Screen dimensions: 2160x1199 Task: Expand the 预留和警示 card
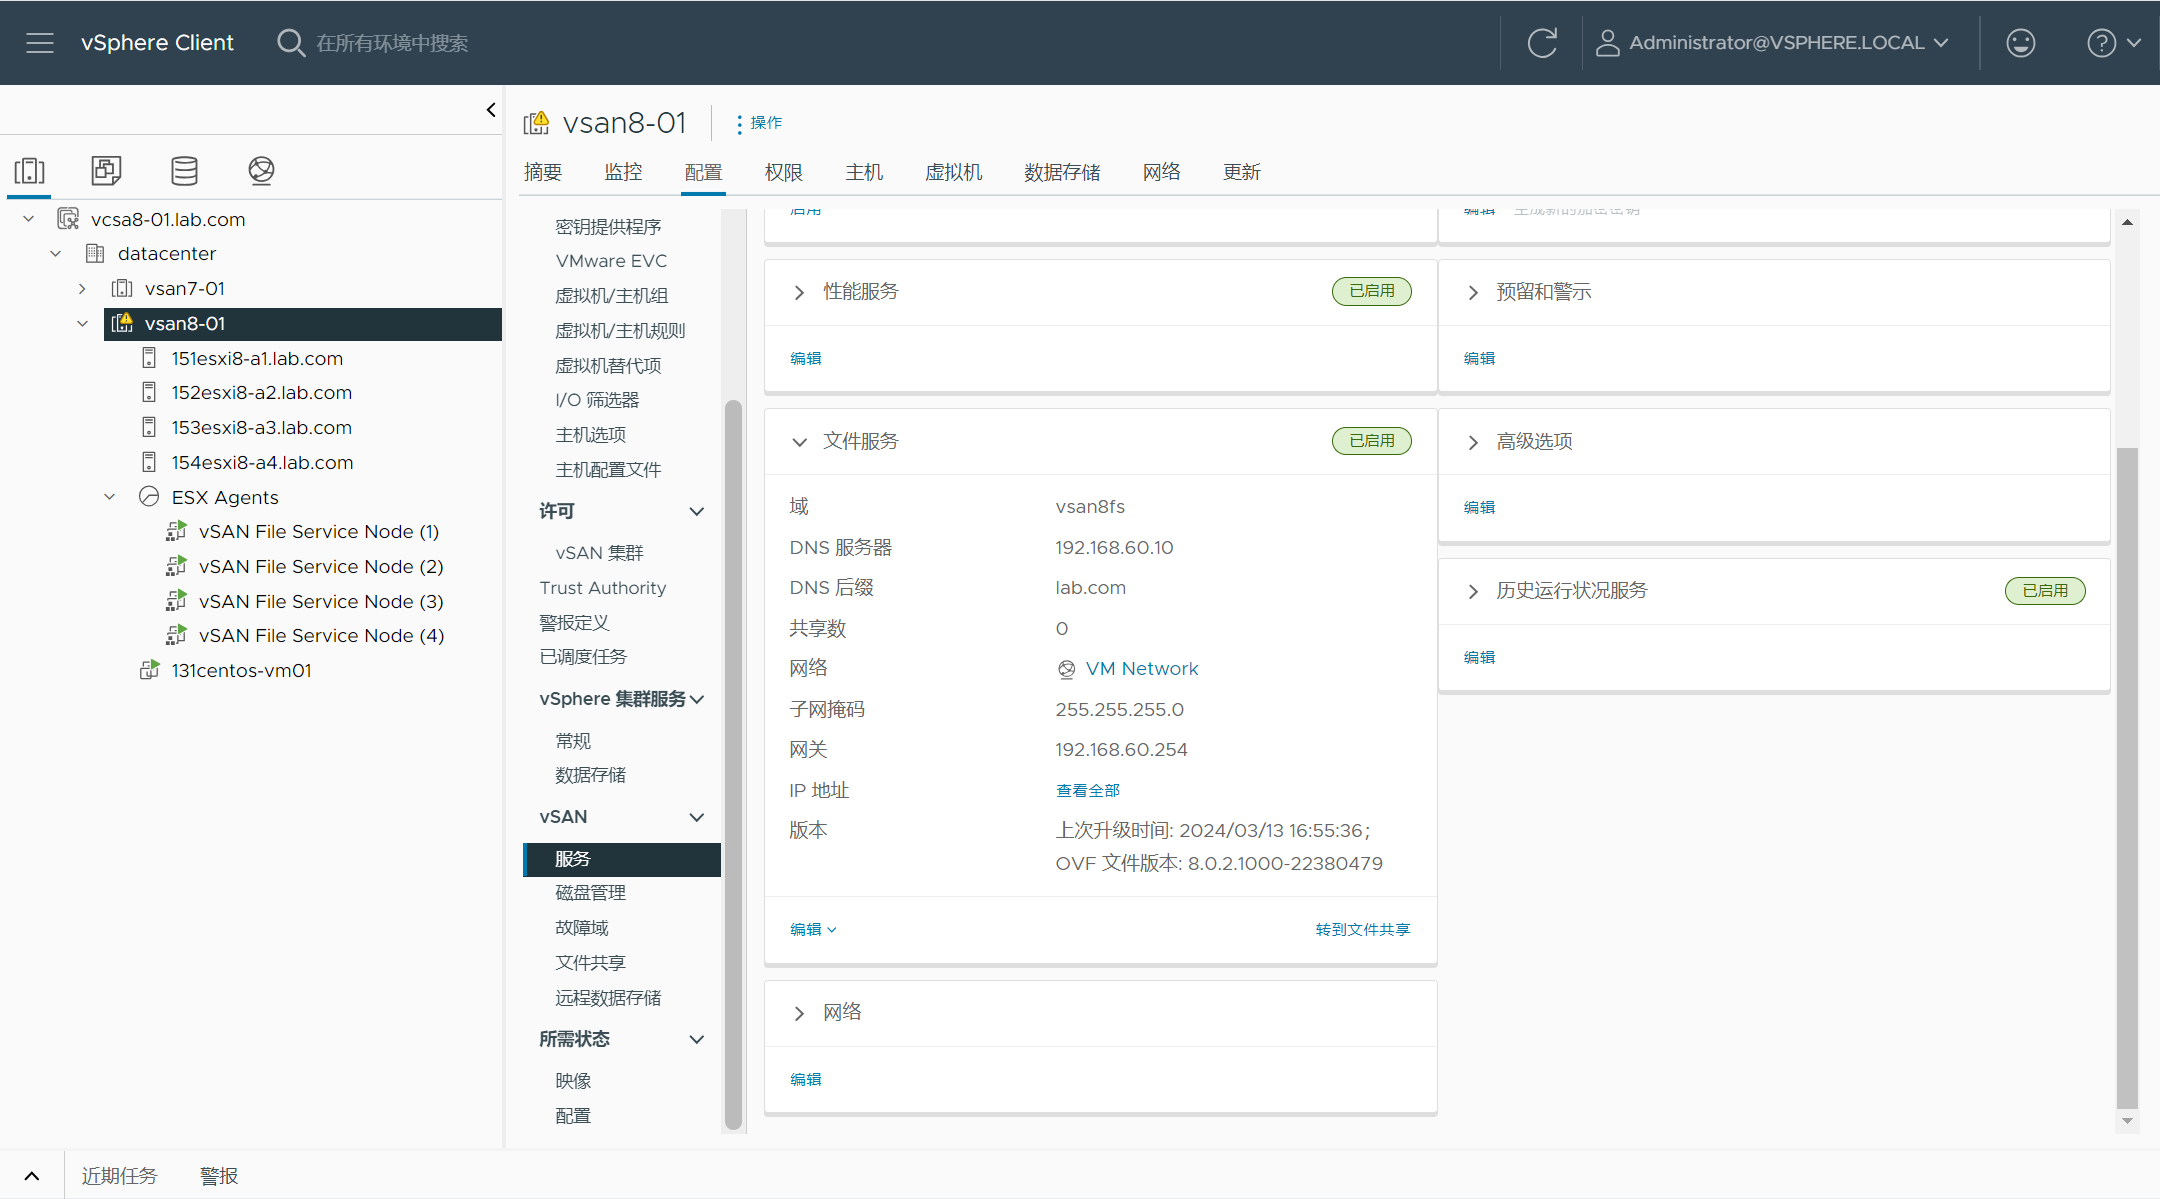click(1473, 292)
